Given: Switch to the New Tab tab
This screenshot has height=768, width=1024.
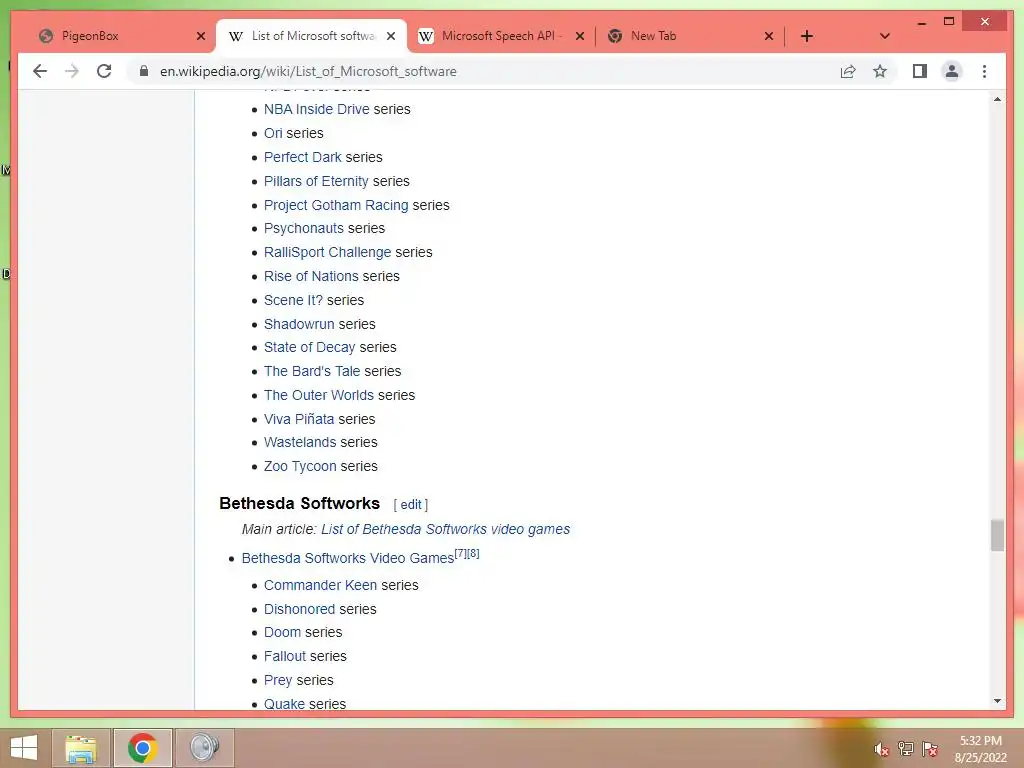Looking at the screenshot, I should pos(690,36).
